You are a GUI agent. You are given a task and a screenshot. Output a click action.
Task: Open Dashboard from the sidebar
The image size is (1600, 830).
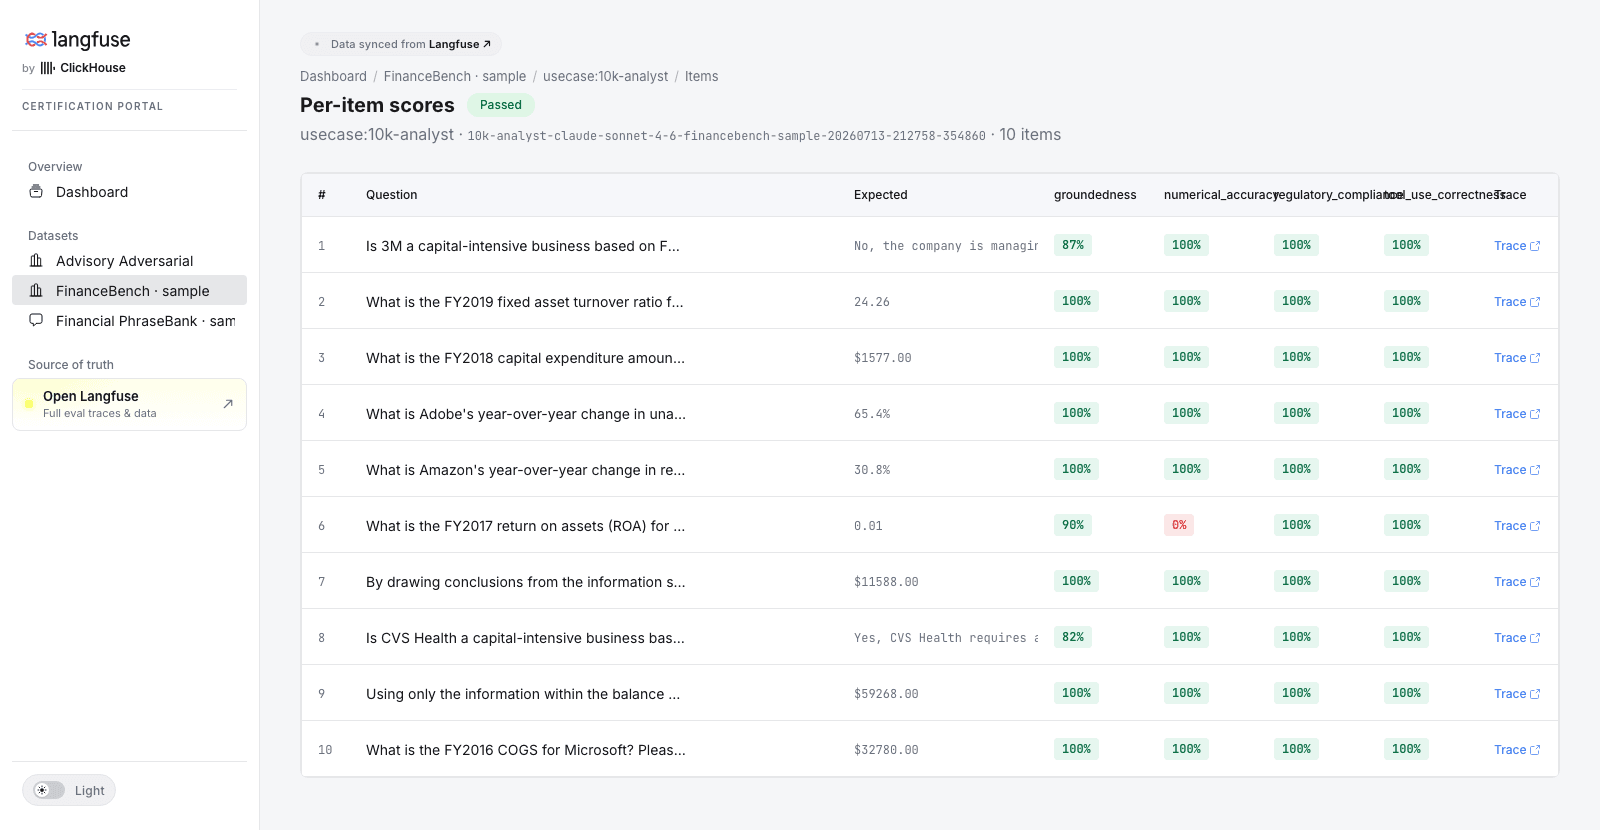pos(129,192)
